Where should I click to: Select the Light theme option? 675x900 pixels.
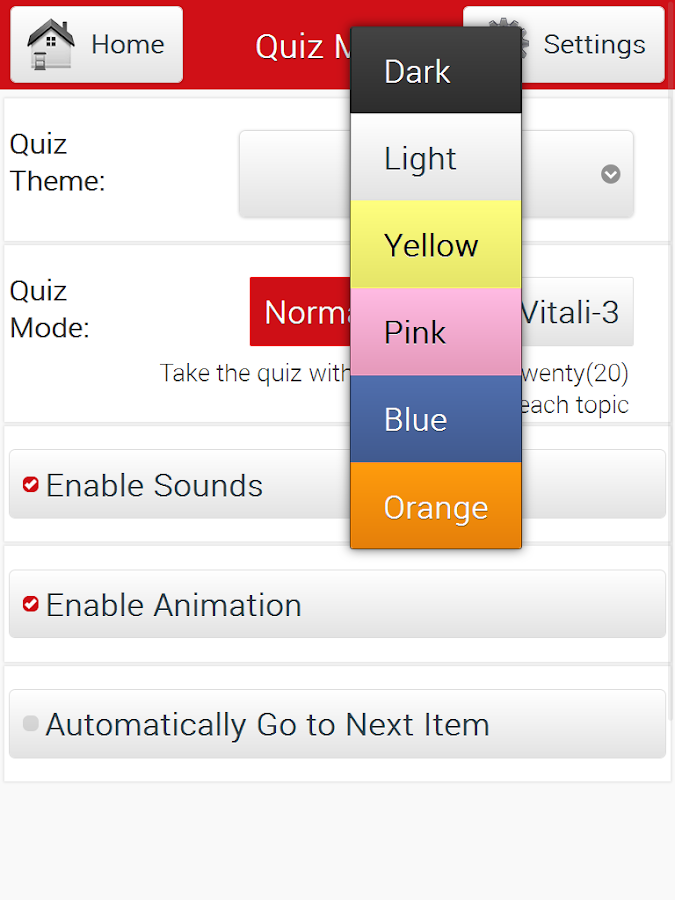(x=435, y=158)
